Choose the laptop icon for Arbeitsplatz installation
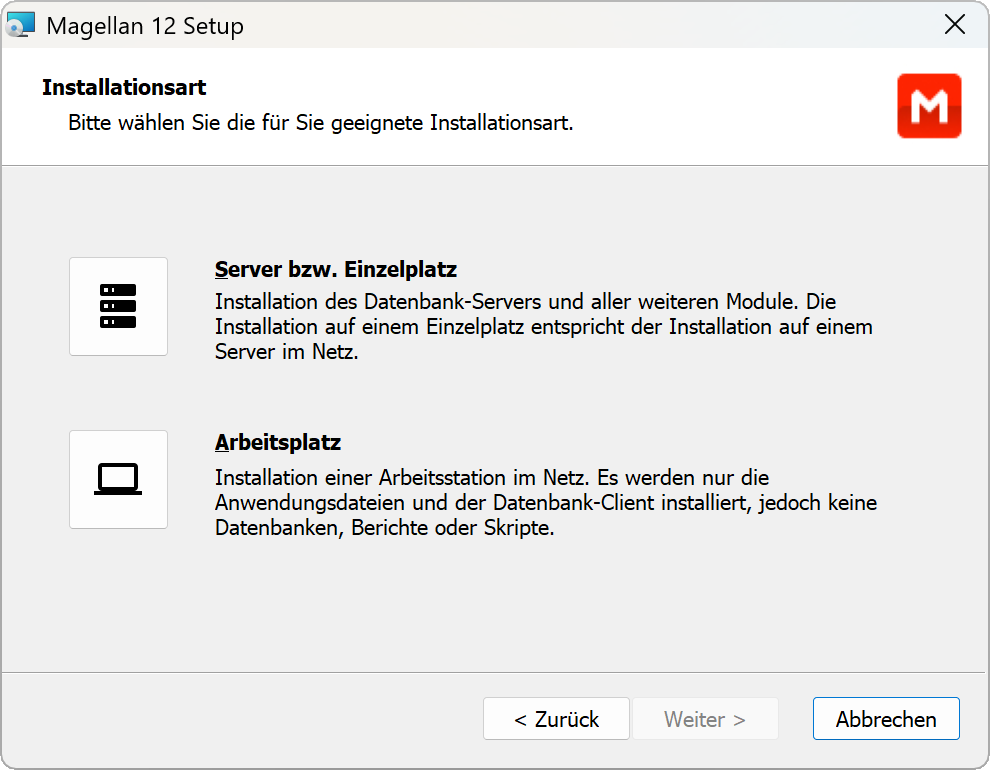The image size is (990, 770). click(118, 479)
